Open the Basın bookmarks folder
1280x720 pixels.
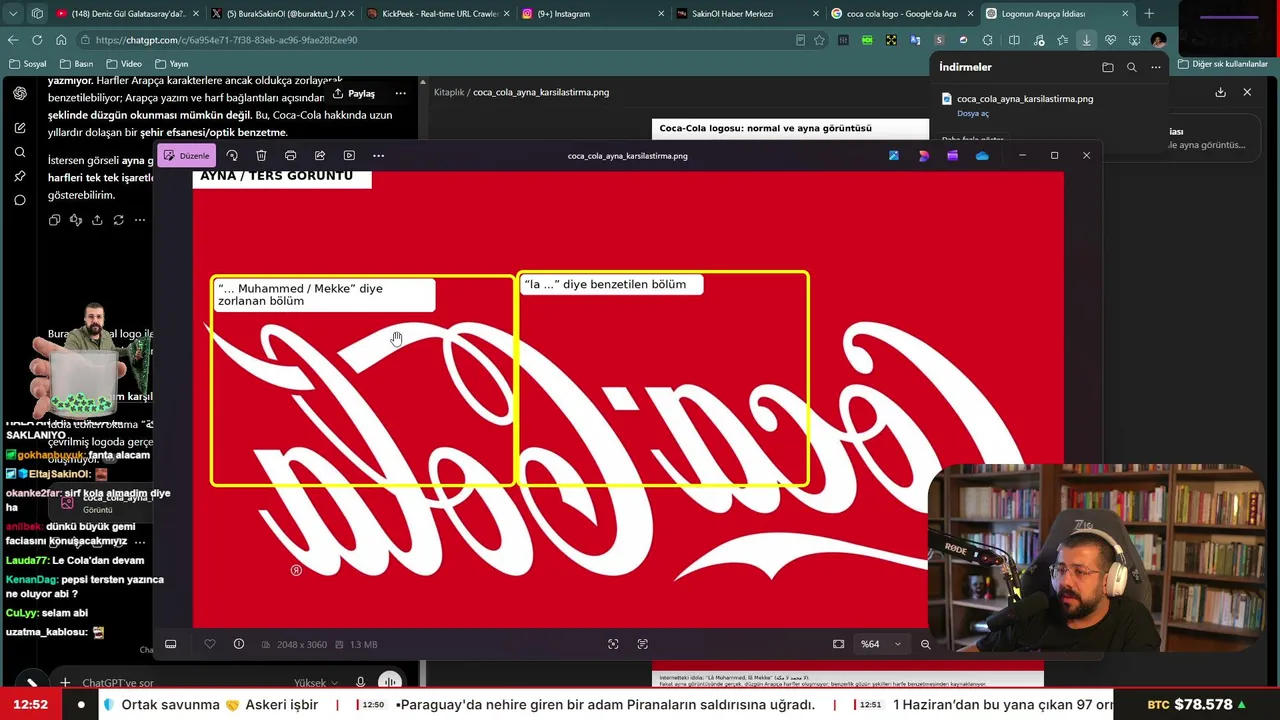(76, 64)
